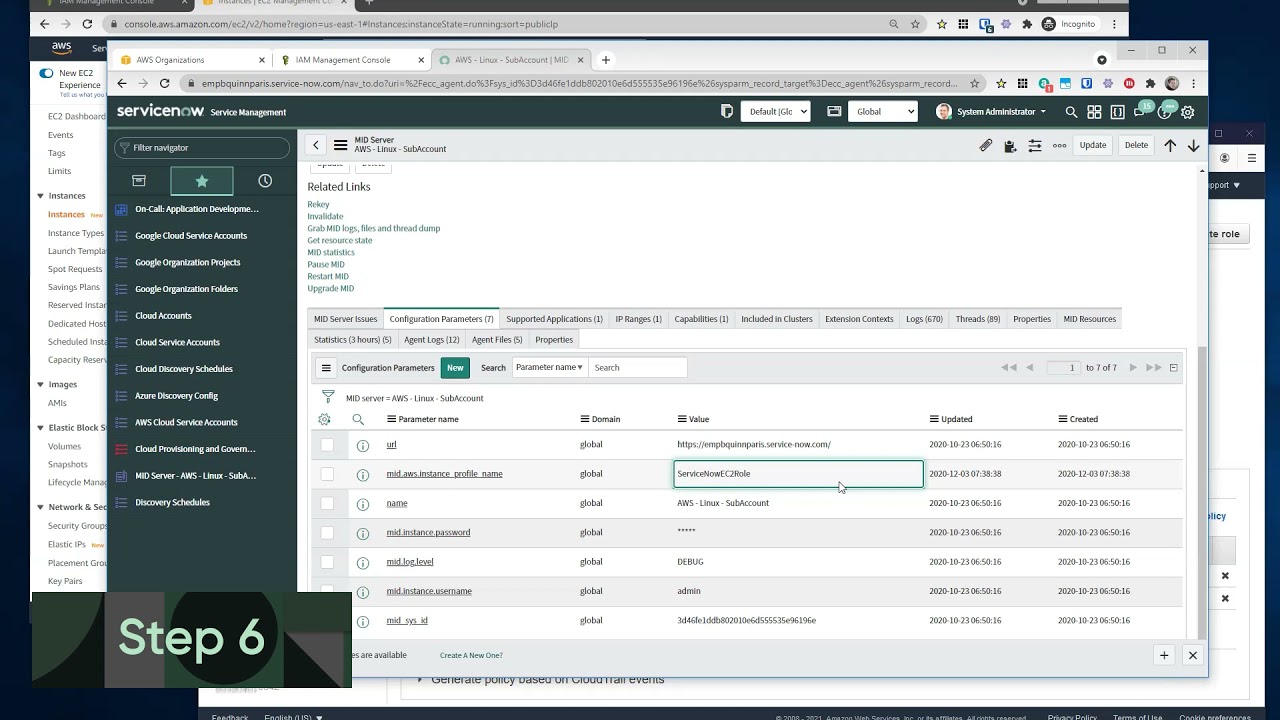Screen dimensions: 1280x720
Task: Check the box for mid.instance.password row
Action: pos(327,532)
